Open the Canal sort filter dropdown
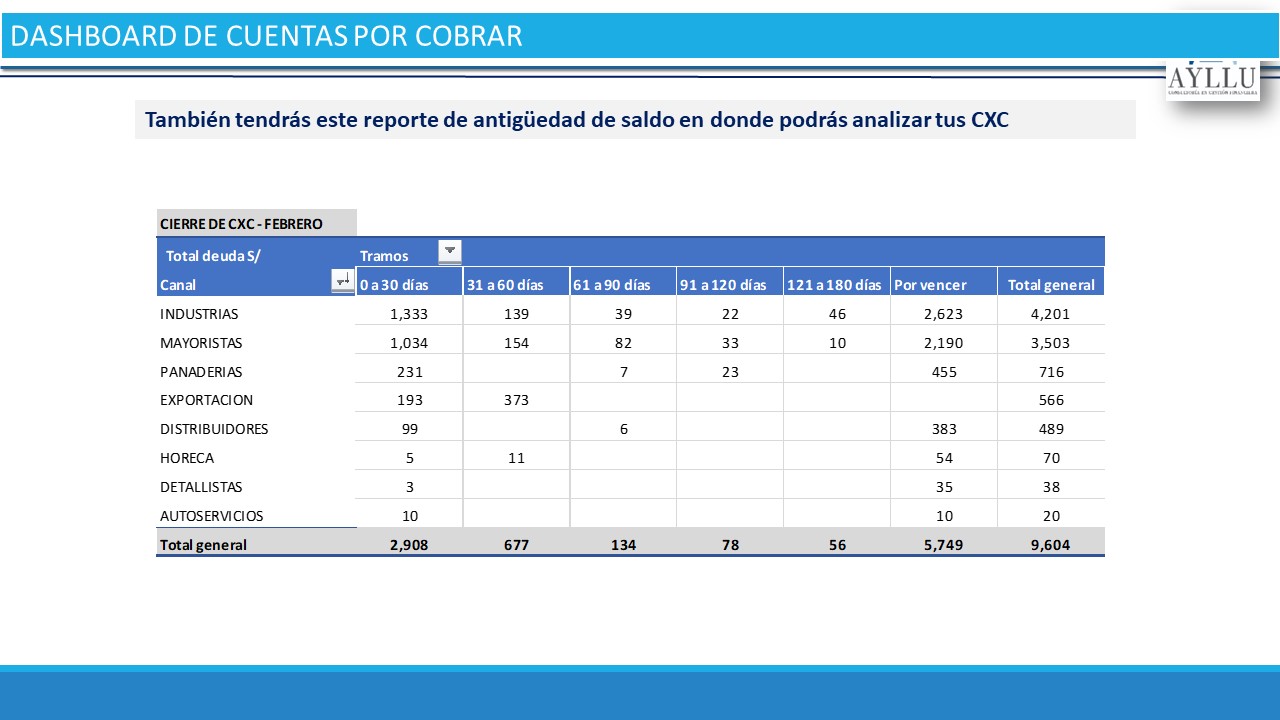 343,282
